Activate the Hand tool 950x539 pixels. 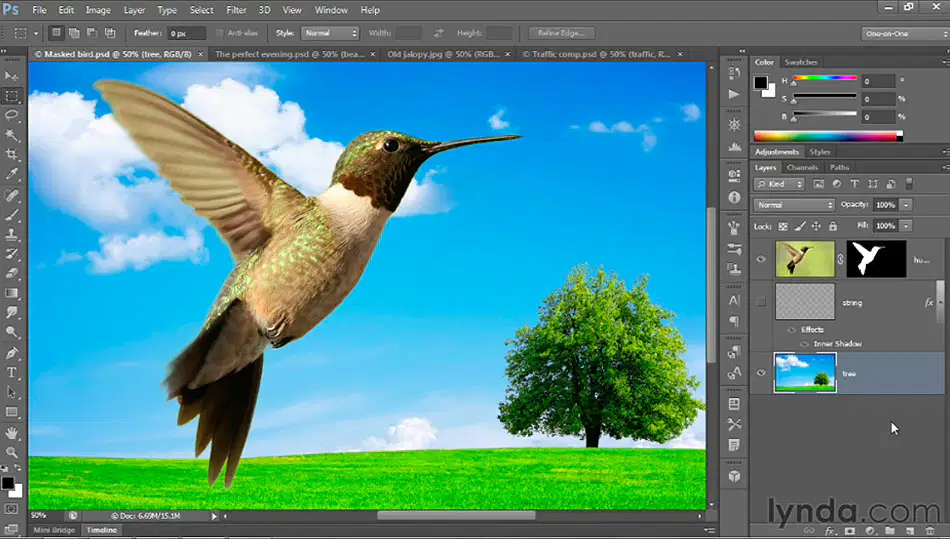point(12,432)
